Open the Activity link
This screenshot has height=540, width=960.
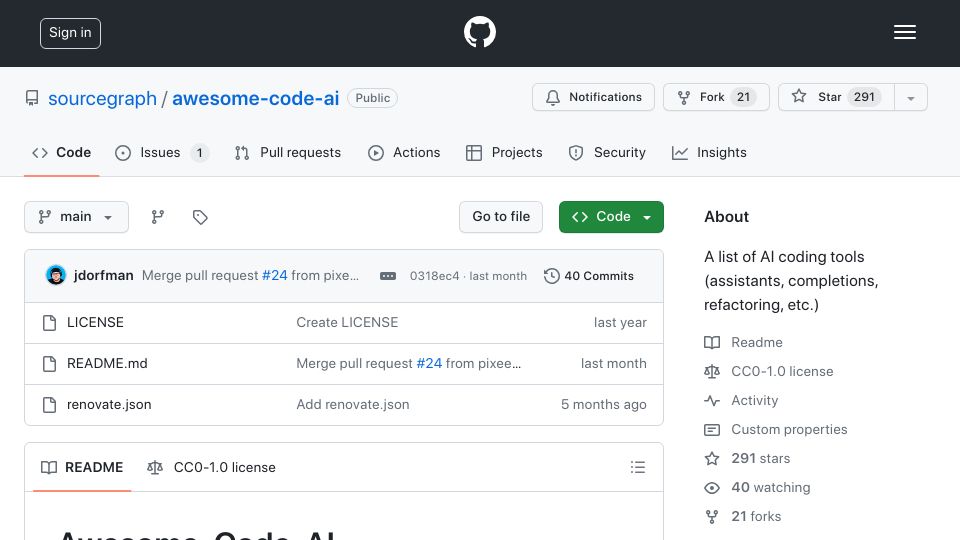(x=741, y=400)
